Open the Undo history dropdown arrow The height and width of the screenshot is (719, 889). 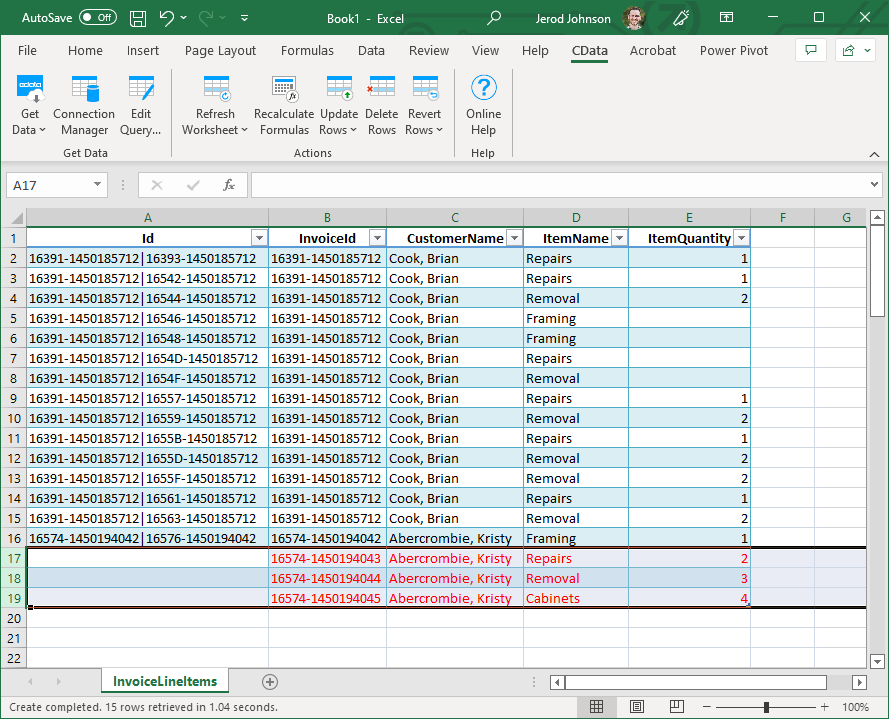click(x=184, y=18)
